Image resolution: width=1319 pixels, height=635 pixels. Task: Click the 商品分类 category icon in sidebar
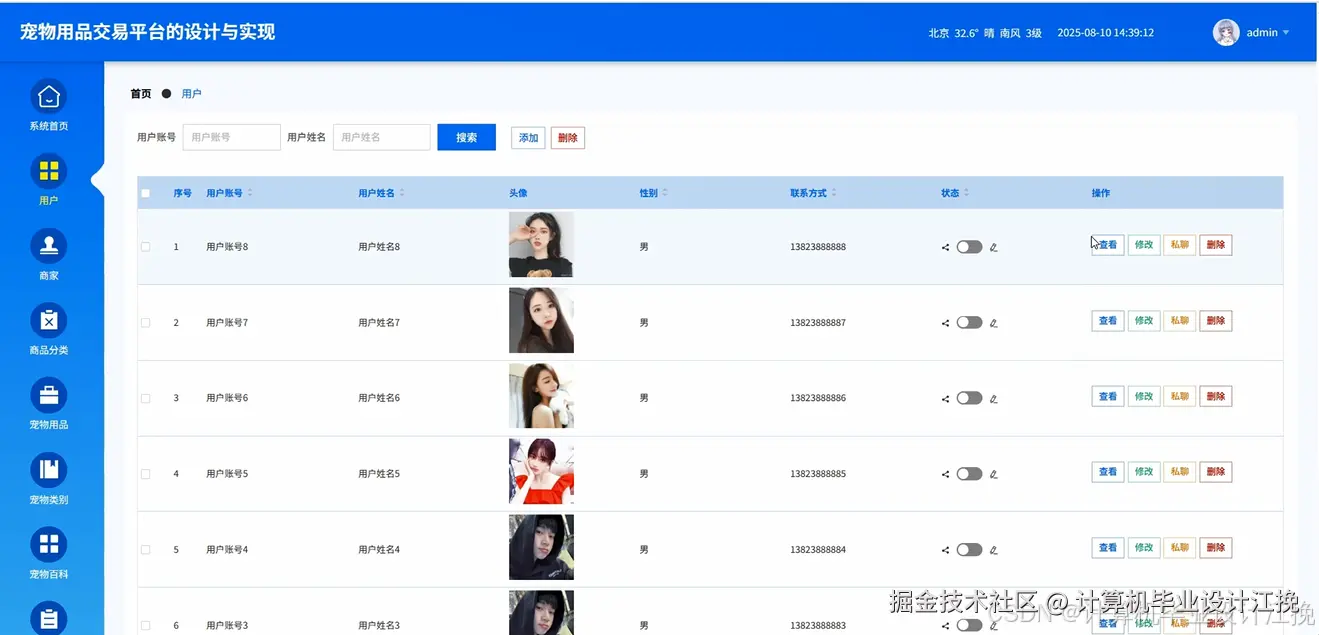tap(48, 320)
